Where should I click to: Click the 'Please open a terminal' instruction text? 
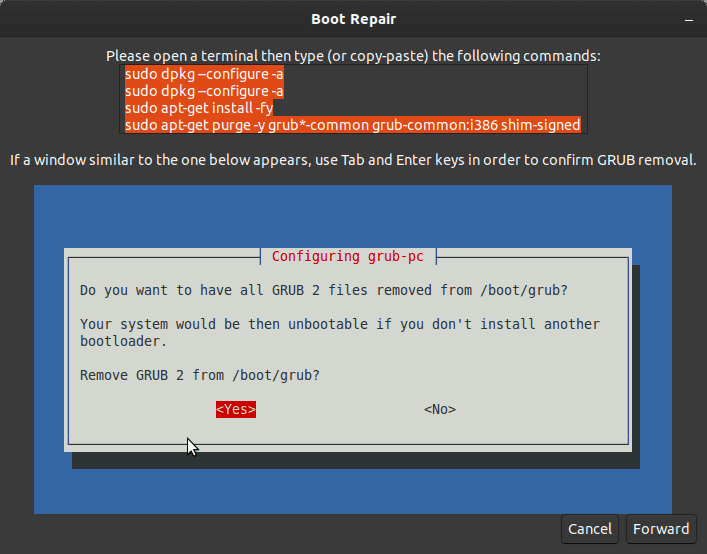coord(353,56)
